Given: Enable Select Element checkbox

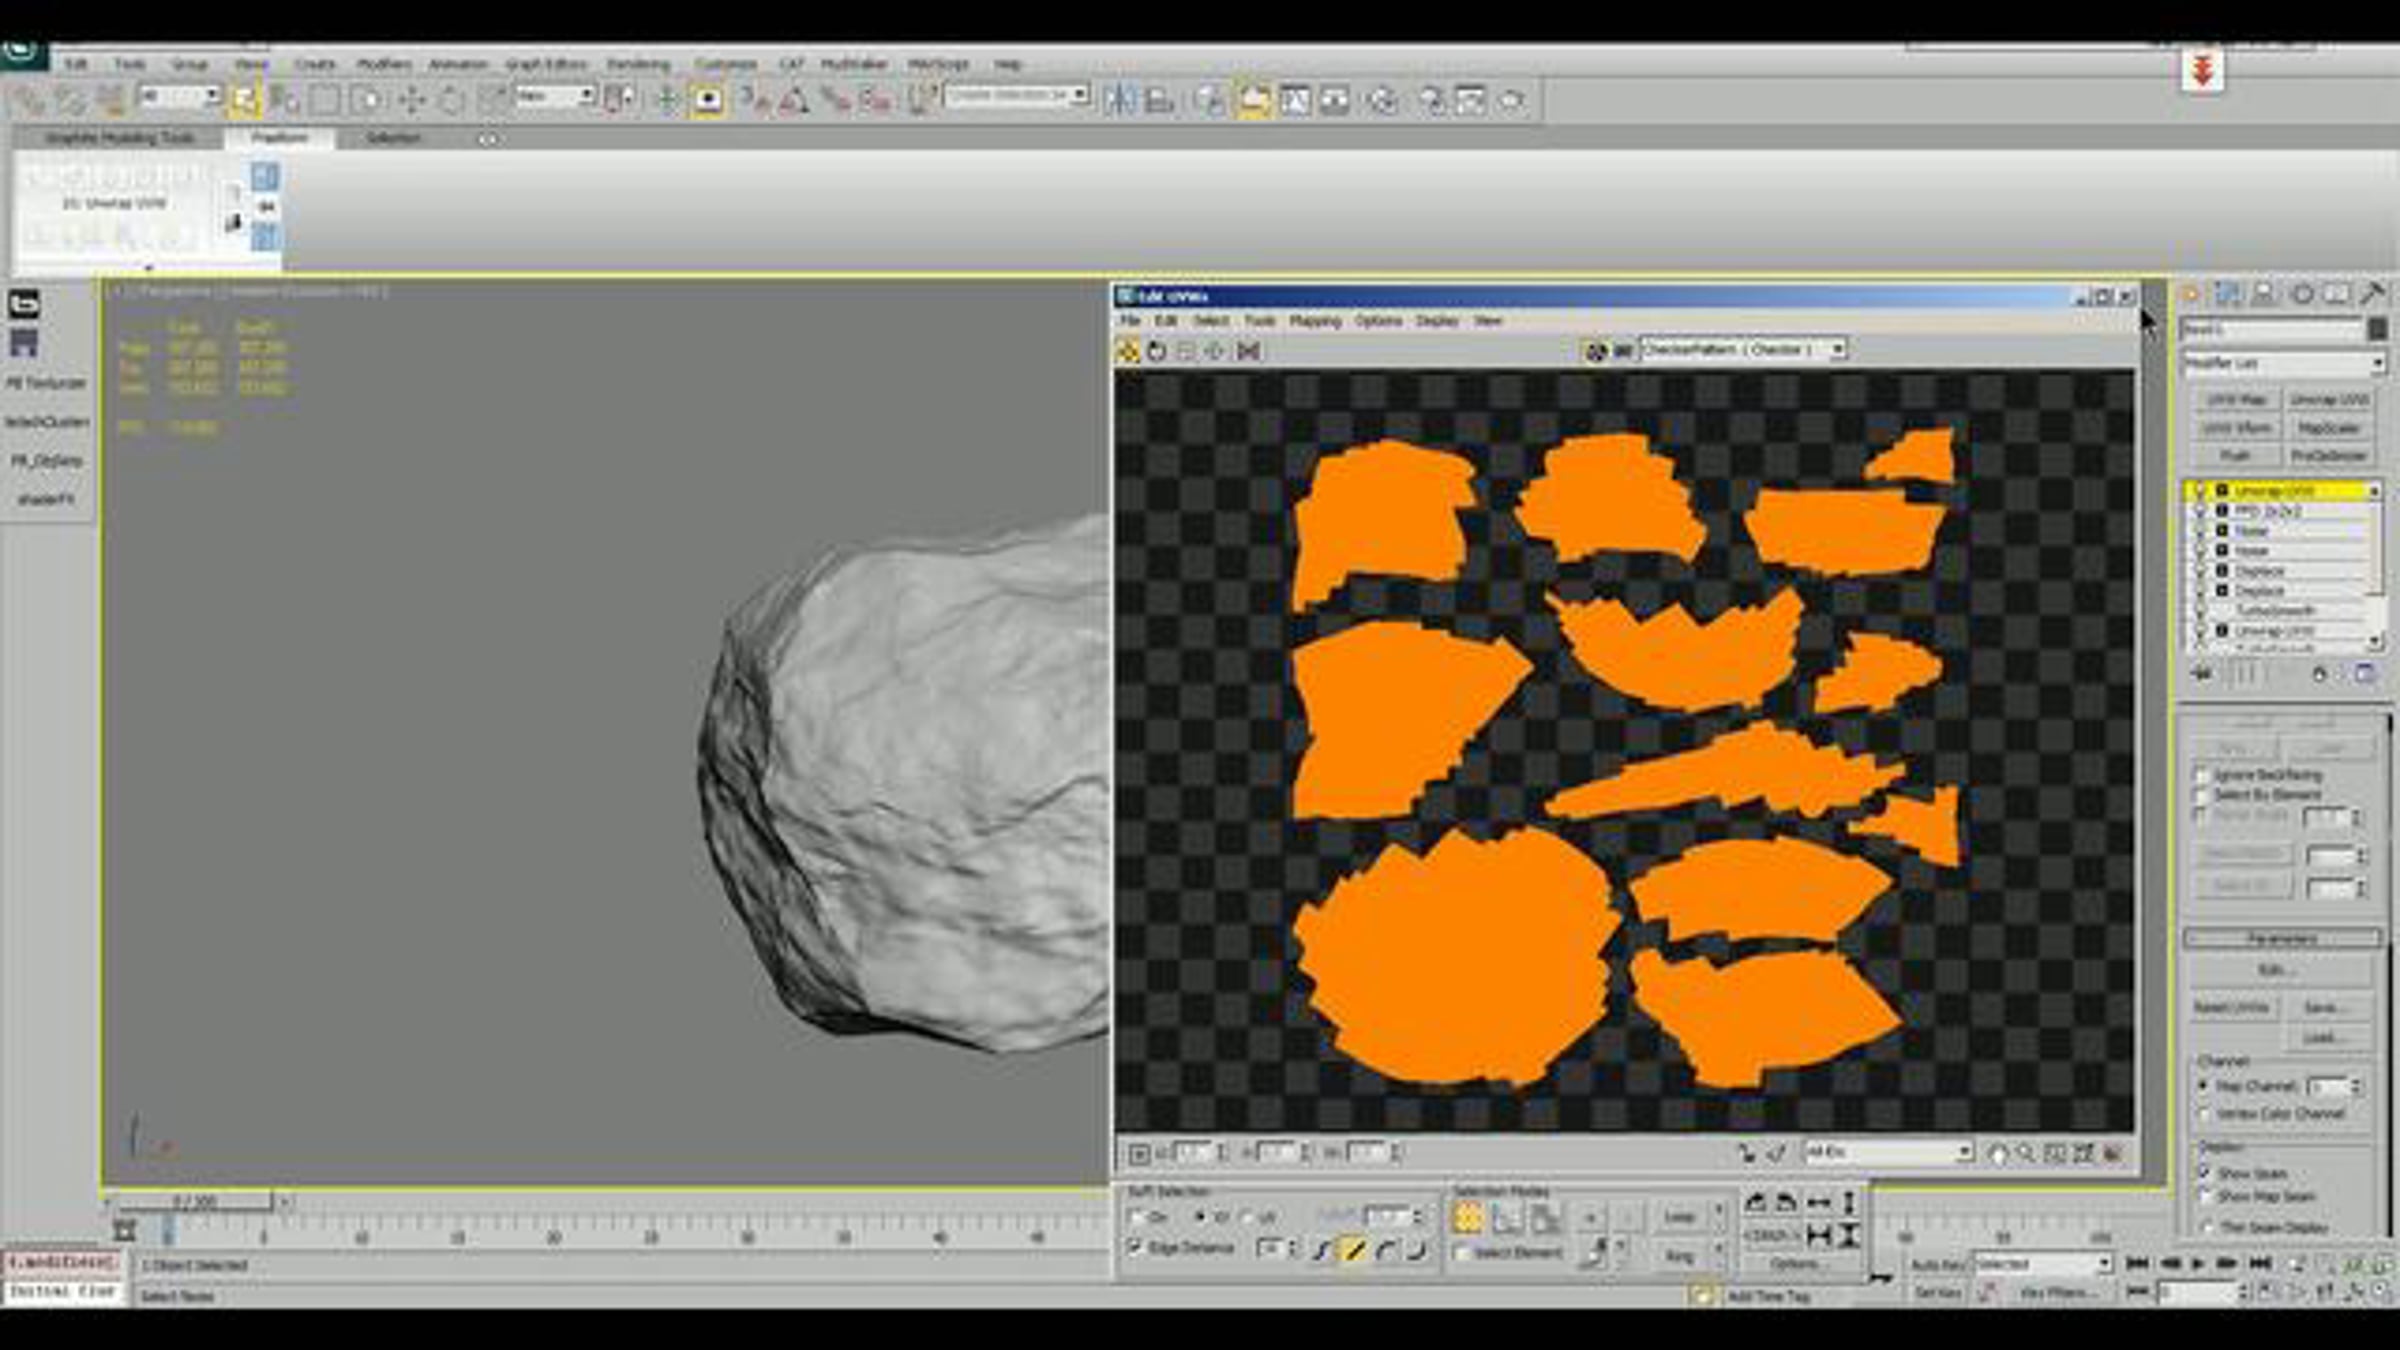Looking at the screenshot, I should point(1463,1252).
